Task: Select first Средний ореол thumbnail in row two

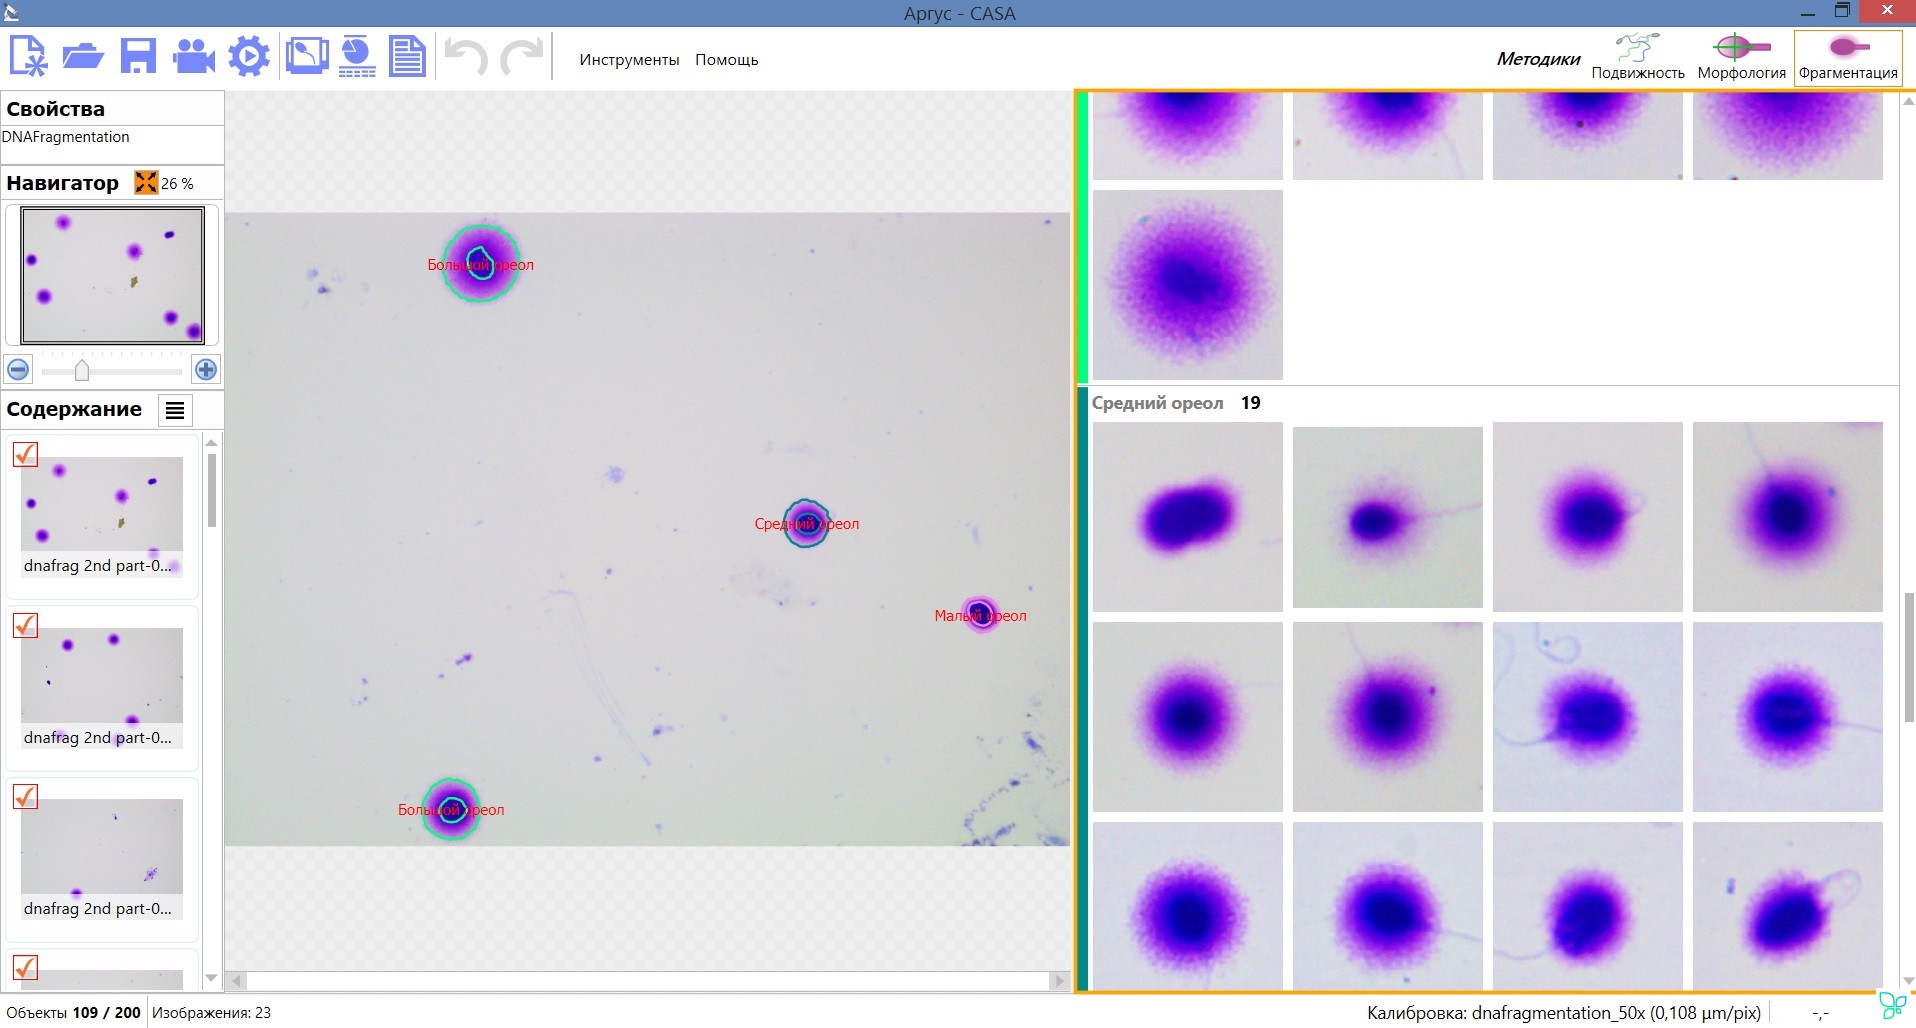Action: [1187, 717]
